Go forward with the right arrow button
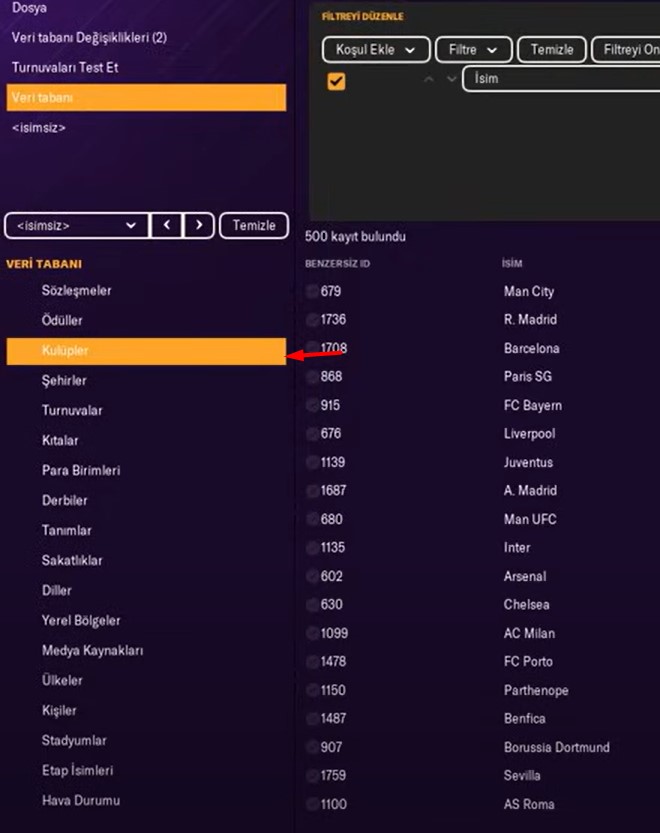660x833 pixels. click(200, 225)
